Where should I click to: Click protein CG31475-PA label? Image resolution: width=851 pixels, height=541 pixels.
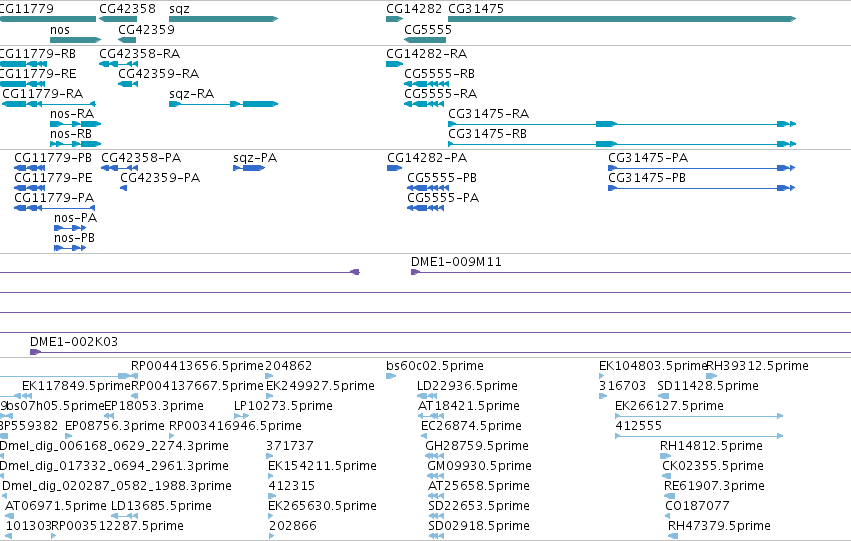648,157
